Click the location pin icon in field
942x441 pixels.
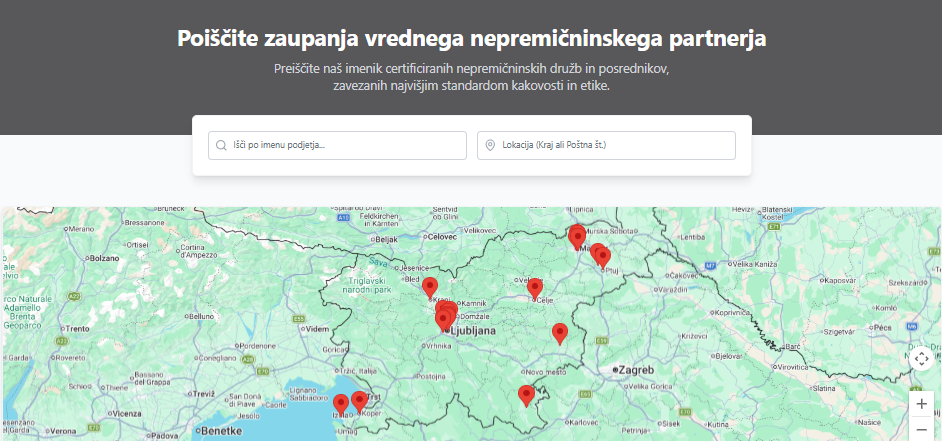tap(490, 146)
